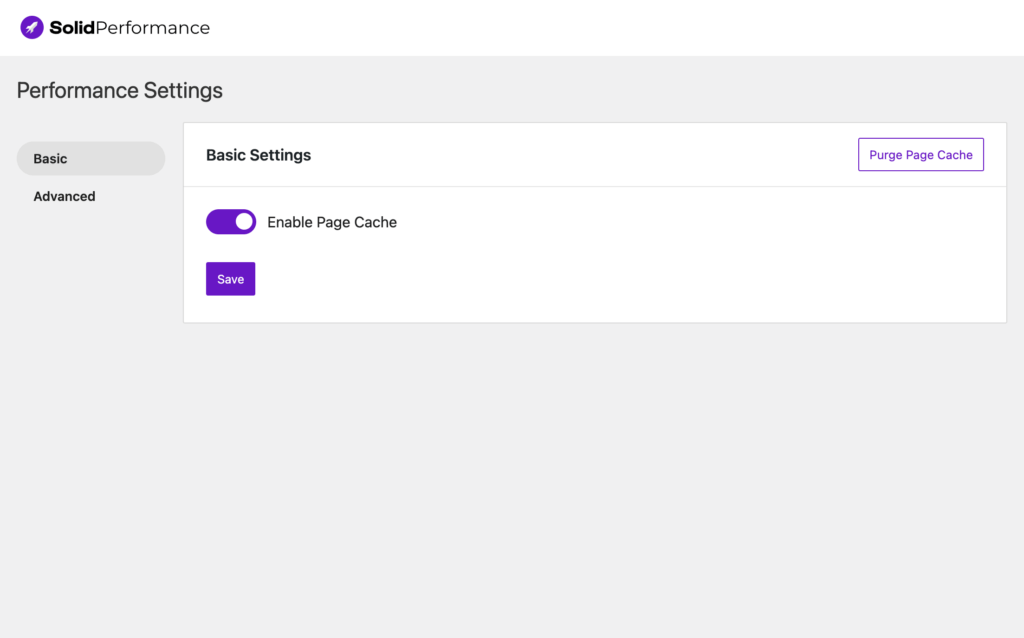Disable the Enable Page Cache switch
This screenshot has width=1024, height=638.
pyautogui.click(x=231, y=222)
